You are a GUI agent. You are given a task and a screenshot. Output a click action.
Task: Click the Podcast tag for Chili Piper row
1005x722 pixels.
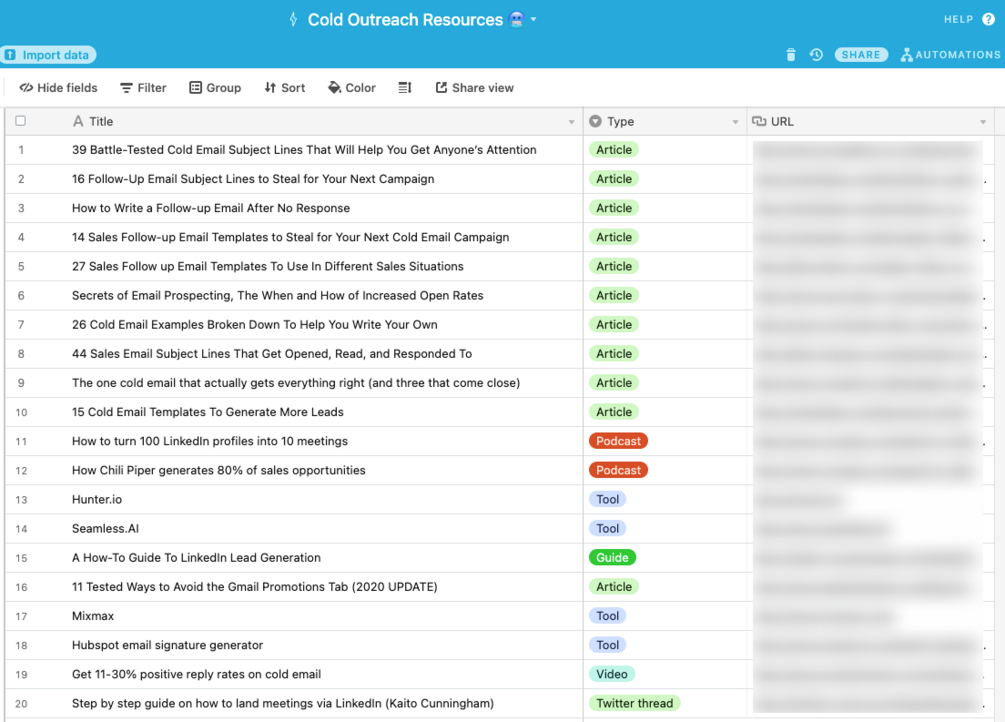pyautogui.click(x=618, y=471)
